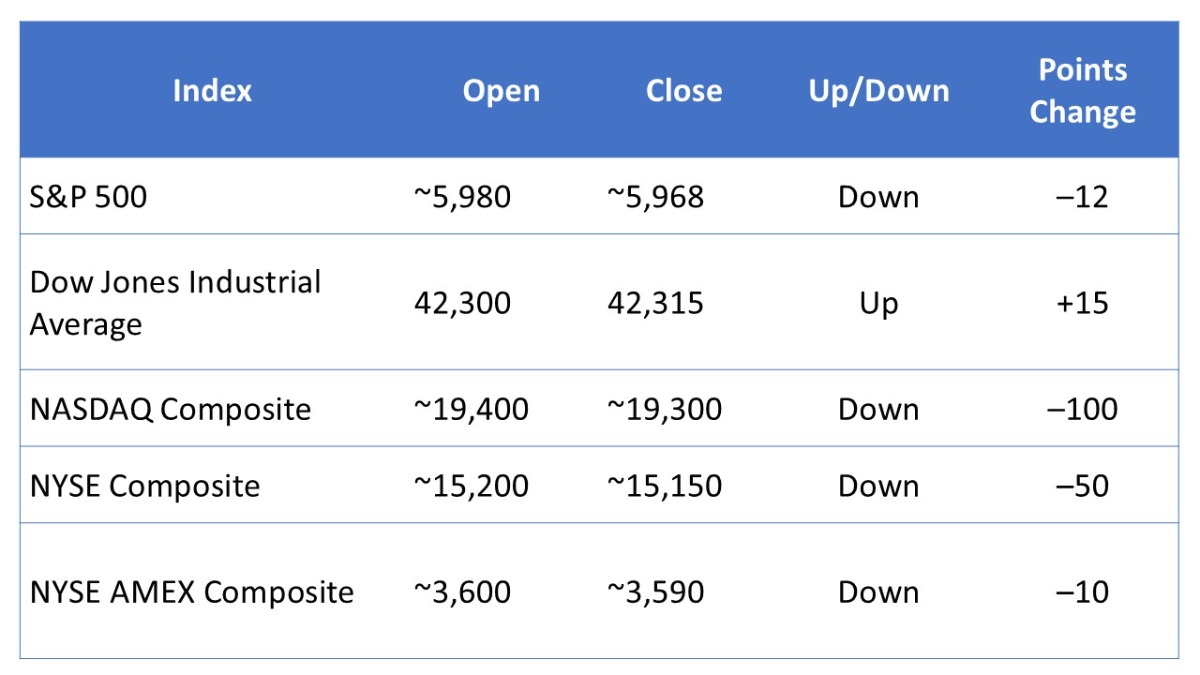Select the Points Change column header

1082,91
